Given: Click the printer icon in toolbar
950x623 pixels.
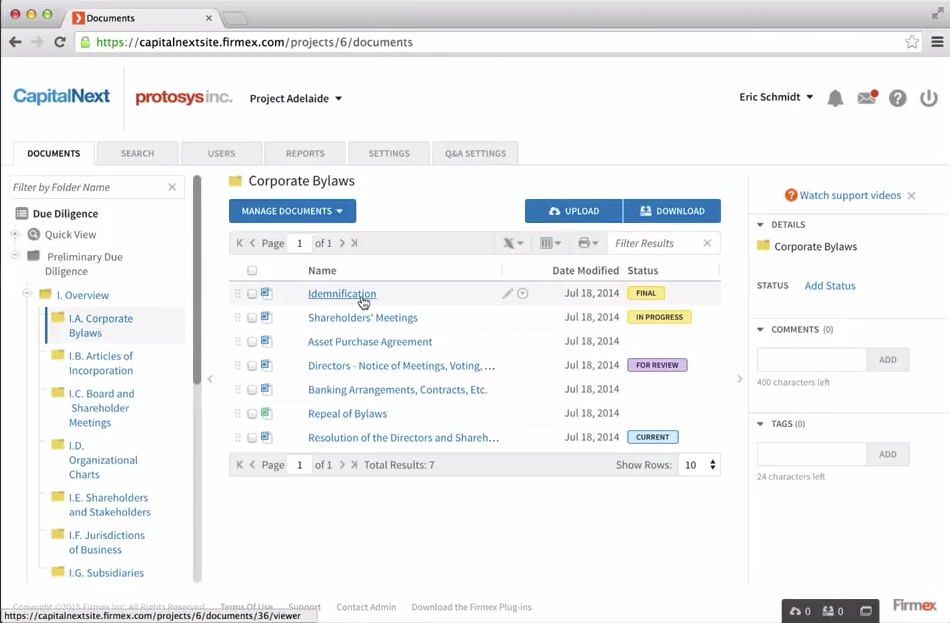Looking at the screenshot, I should click(x=588, y=243).
